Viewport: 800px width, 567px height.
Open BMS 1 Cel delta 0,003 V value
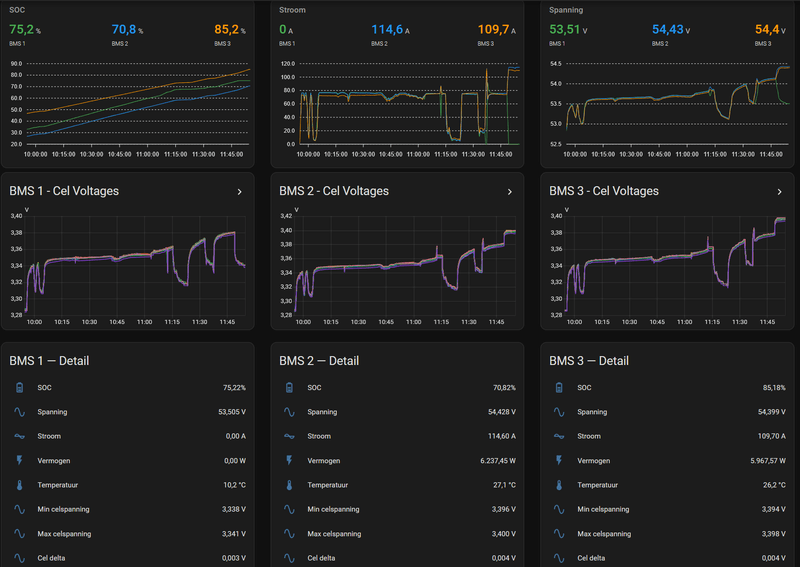(x=234, y=558)
